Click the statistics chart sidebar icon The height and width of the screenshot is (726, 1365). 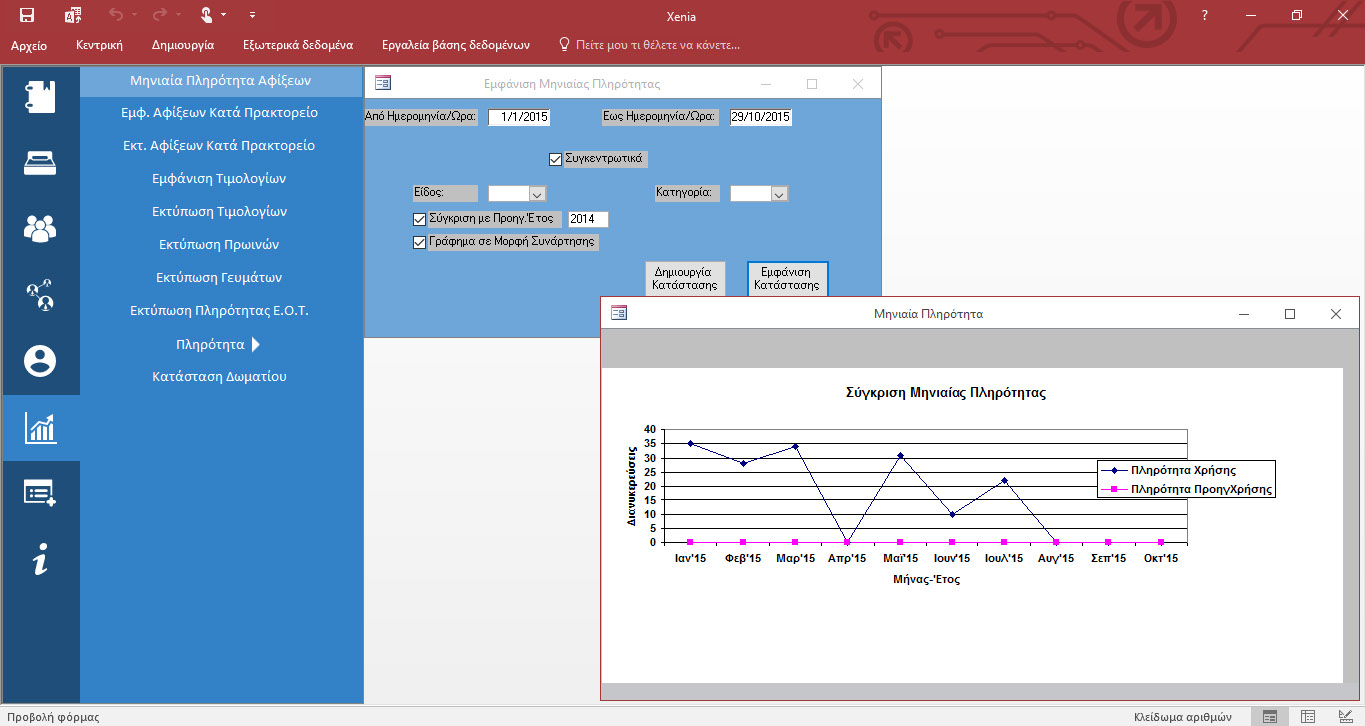tap(40, 428)
